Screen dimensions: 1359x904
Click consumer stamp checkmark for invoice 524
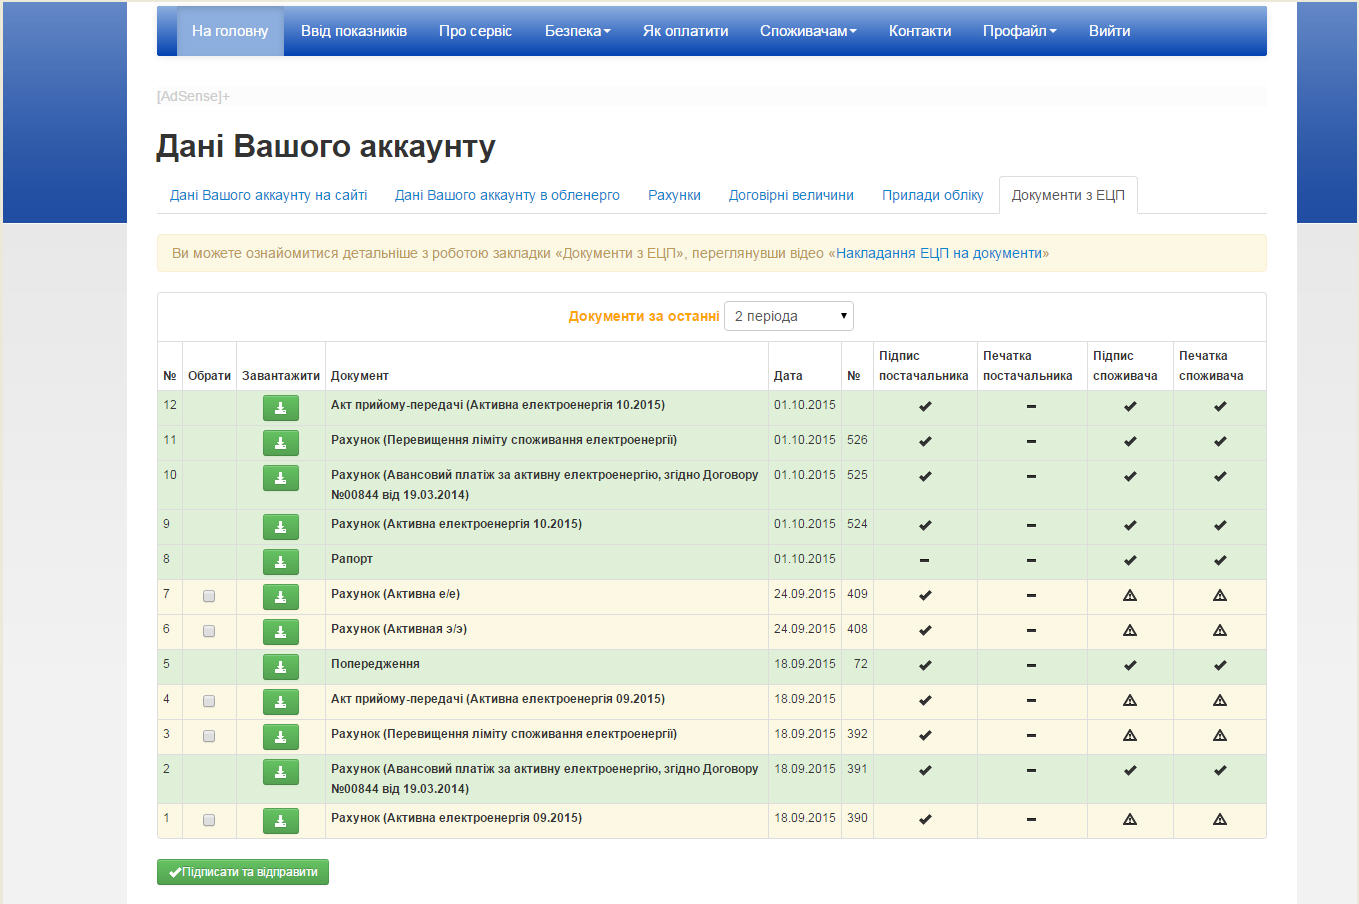1220,525
